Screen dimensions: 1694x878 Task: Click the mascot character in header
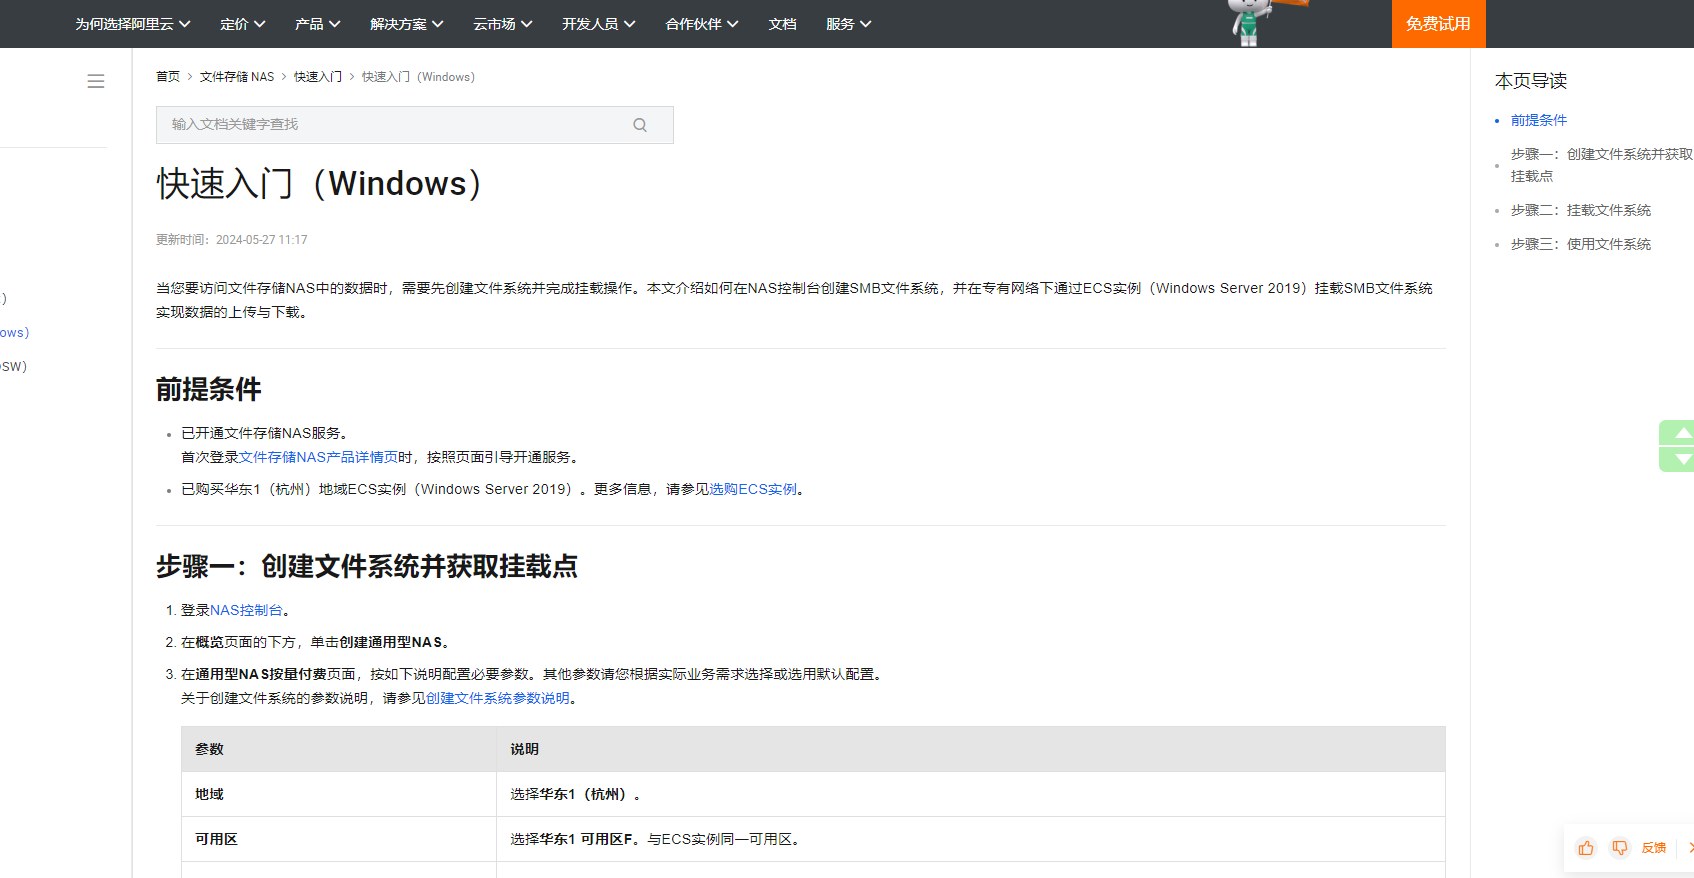coord(1248,22)
